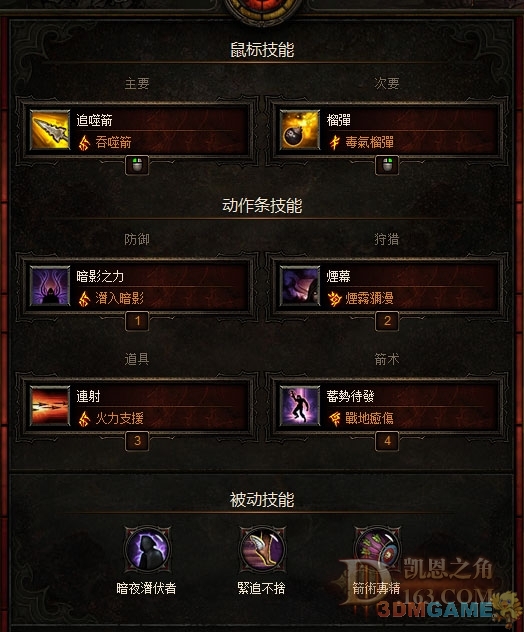The width and height of the screenshot is (524, 632).
Task: Click the left mouse button slot indicator
Action: (137, 165)
